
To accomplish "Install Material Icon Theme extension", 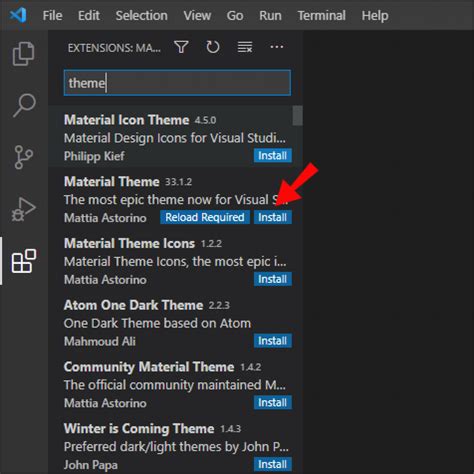I will click(x=273, y=156).
